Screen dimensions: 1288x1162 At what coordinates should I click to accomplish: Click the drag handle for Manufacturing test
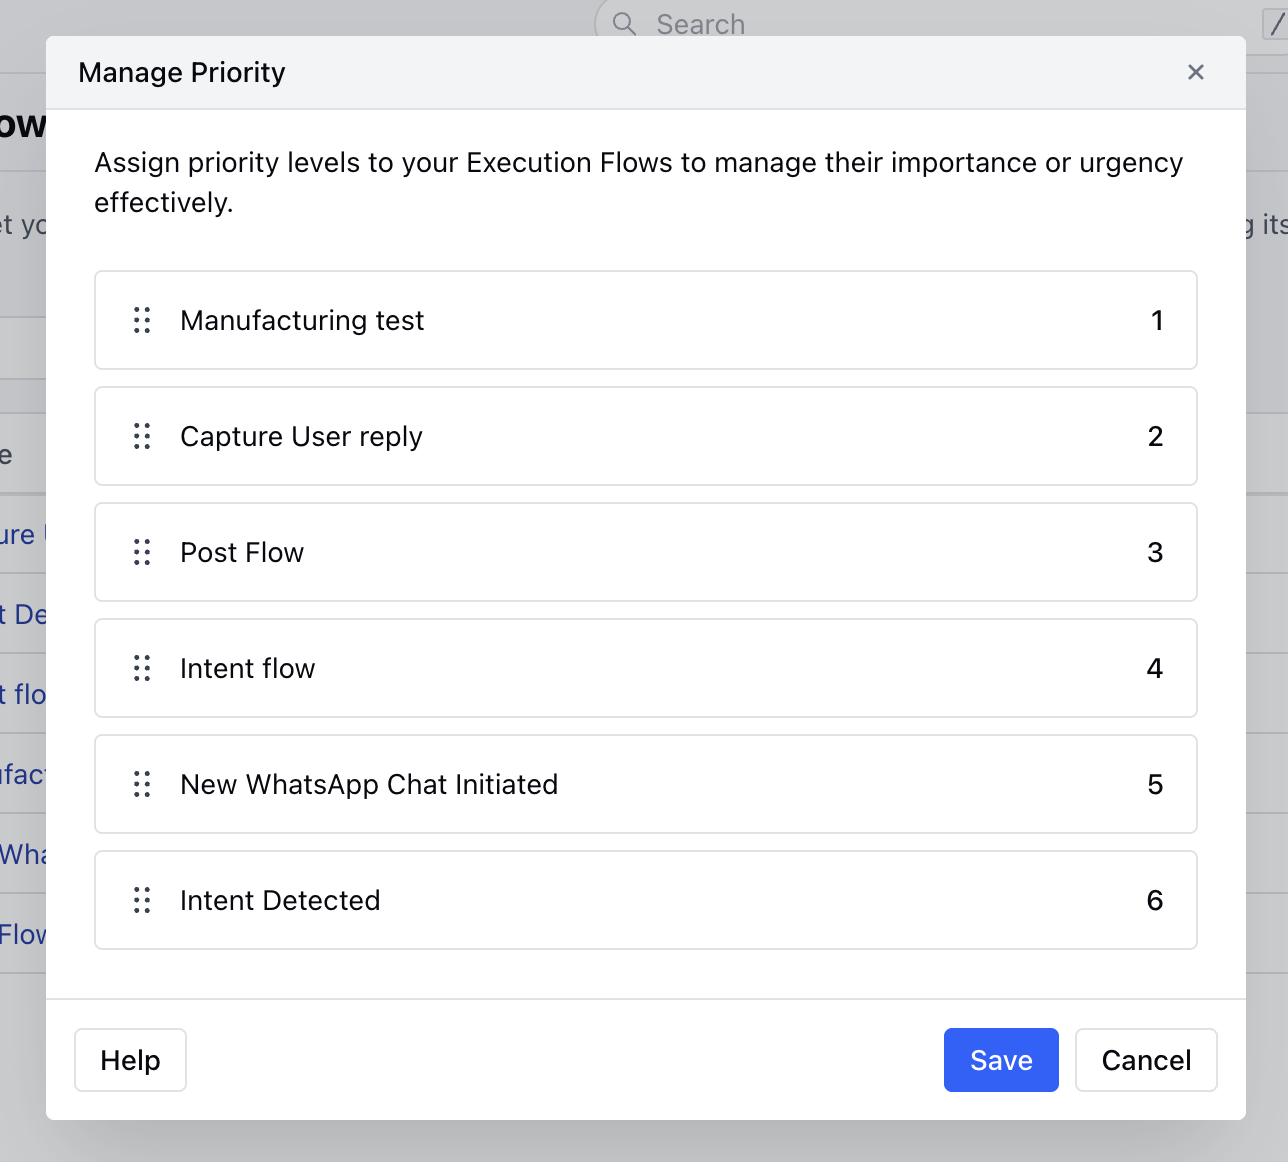coord(142,320)
